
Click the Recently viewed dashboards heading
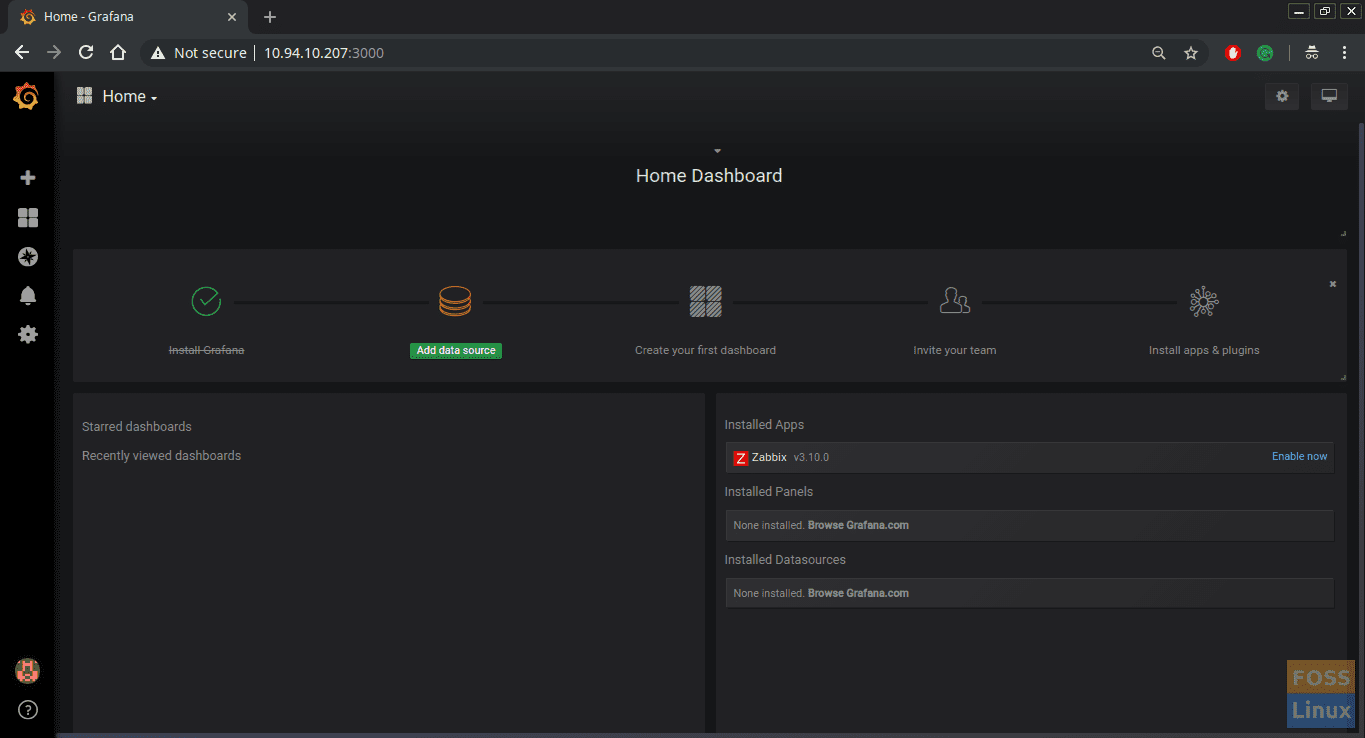[162, 456]
